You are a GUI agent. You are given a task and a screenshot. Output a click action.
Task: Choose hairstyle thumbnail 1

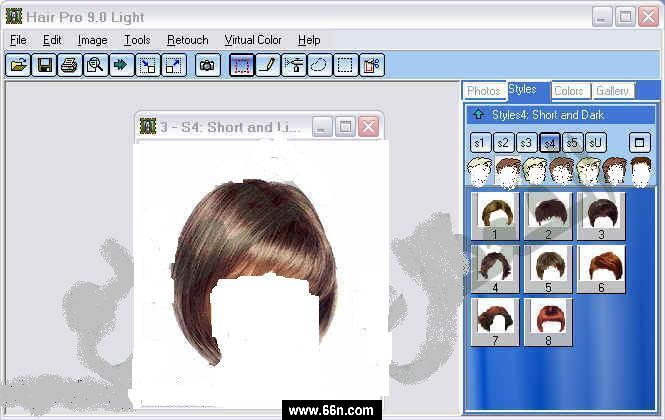(495, 216)
